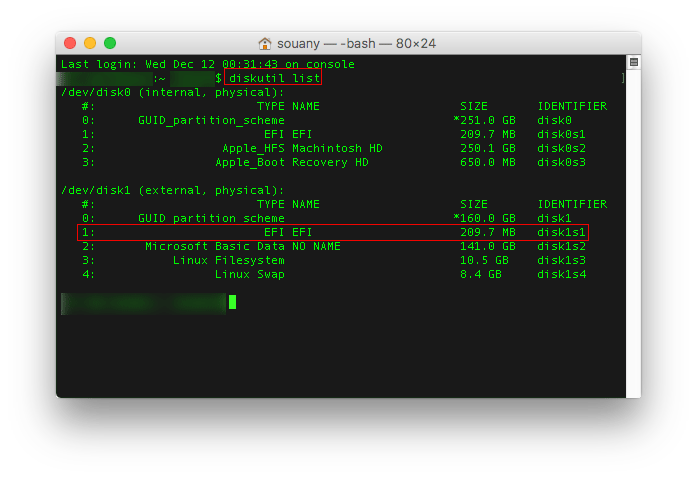697x478 pixels.
Task: Click 'Microsoft Basic Data' type text
Action: click(x=215, y=246)
